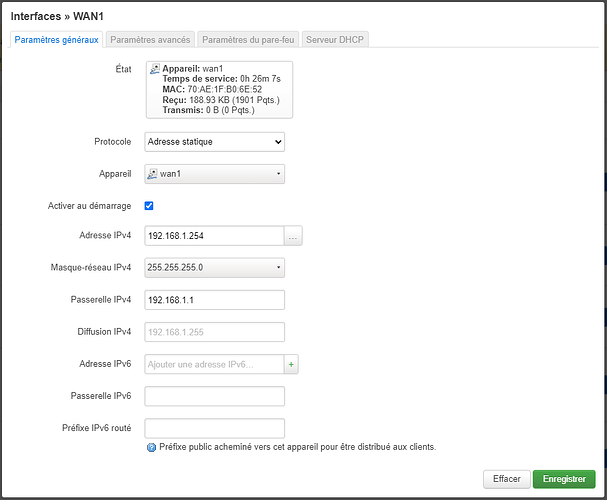Toggle the Activer au démarrage checkbox
The height and width of the screenshot is (500, 607).
click(149, 205)
